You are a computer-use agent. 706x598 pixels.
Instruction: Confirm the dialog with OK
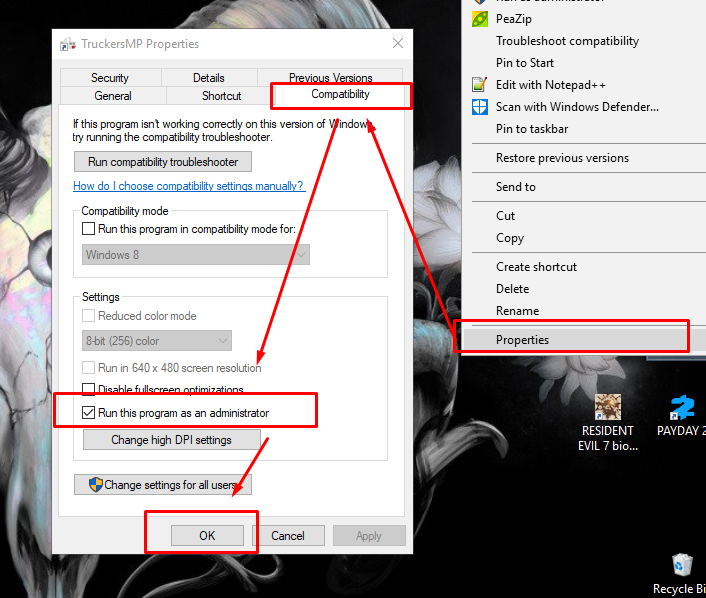point(207,535)
